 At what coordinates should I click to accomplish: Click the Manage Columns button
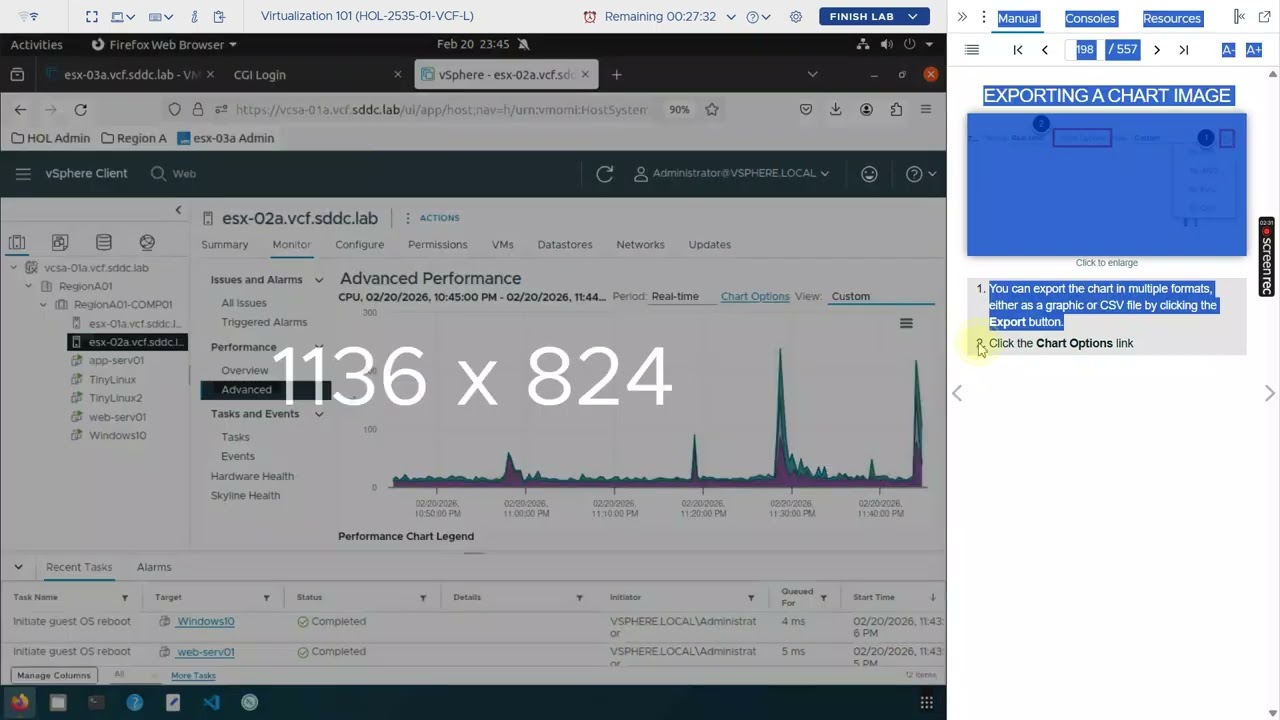point(54,676)
